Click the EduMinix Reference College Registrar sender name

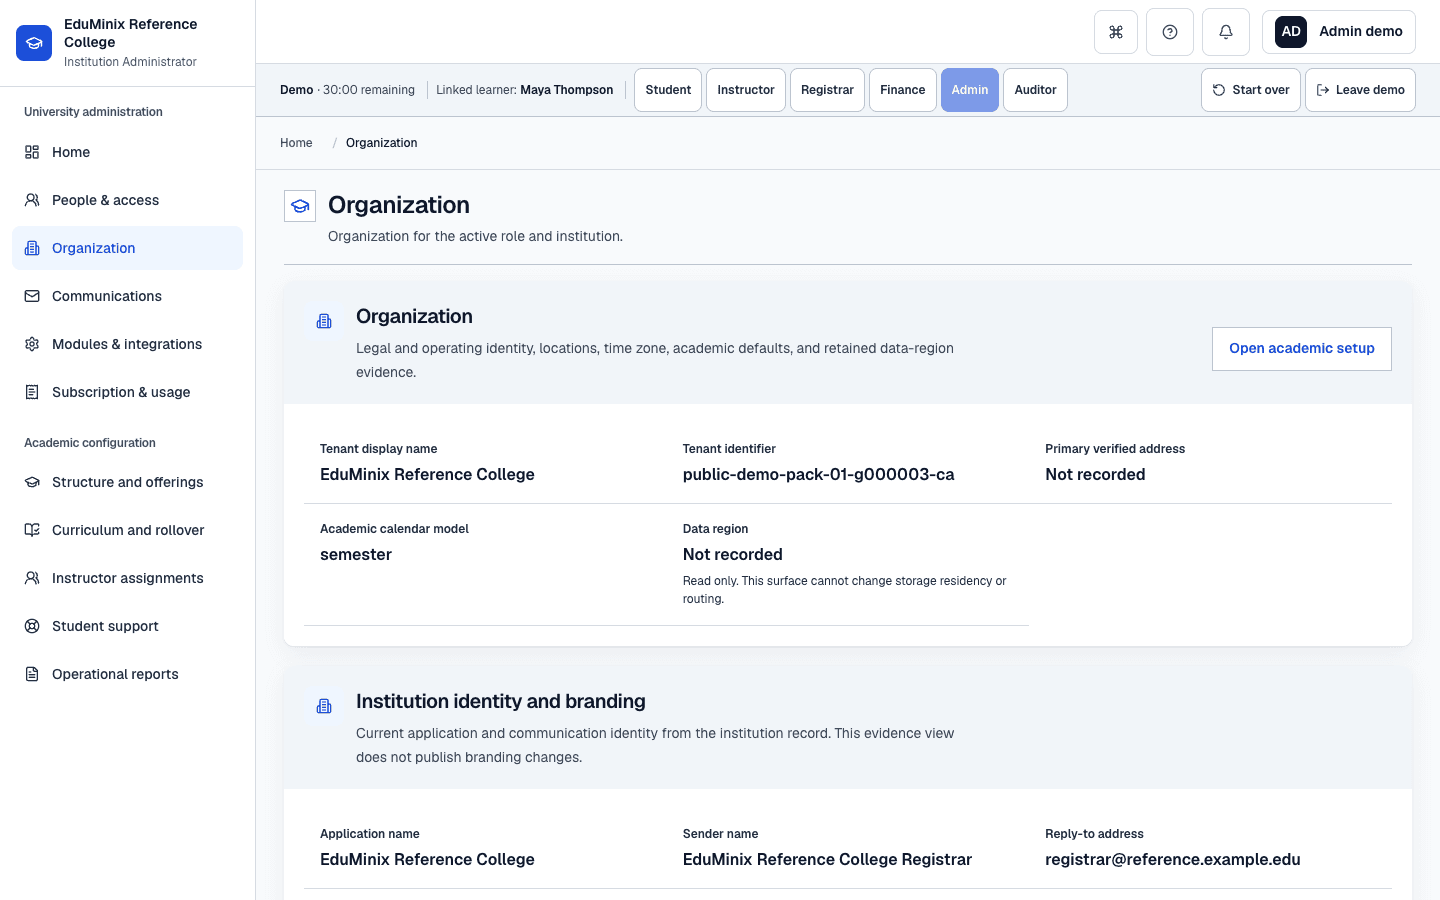pos(827,860)
